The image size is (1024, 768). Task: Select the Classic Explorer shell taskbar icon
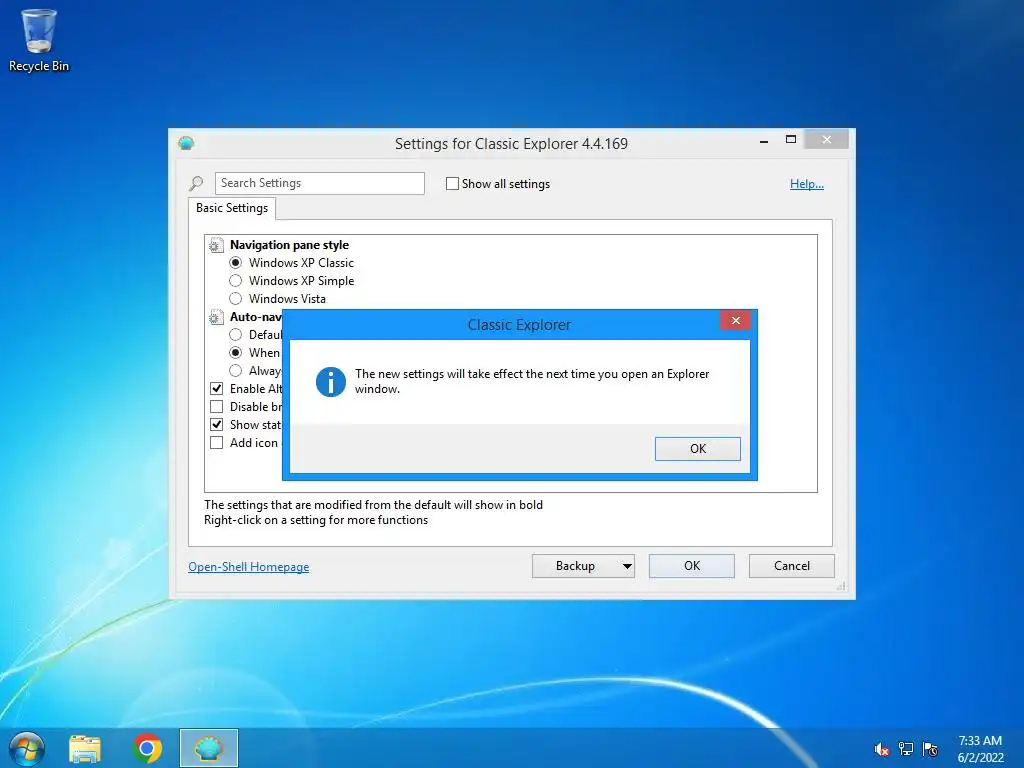209,748
